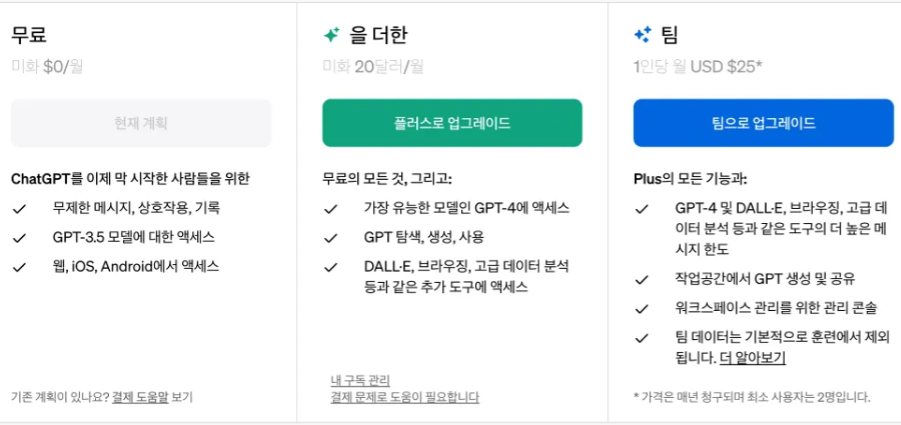Click the checkmark beside 웹, iOS, Android에서 액세스
Screen dimensions: 901x425
point(19,267)
